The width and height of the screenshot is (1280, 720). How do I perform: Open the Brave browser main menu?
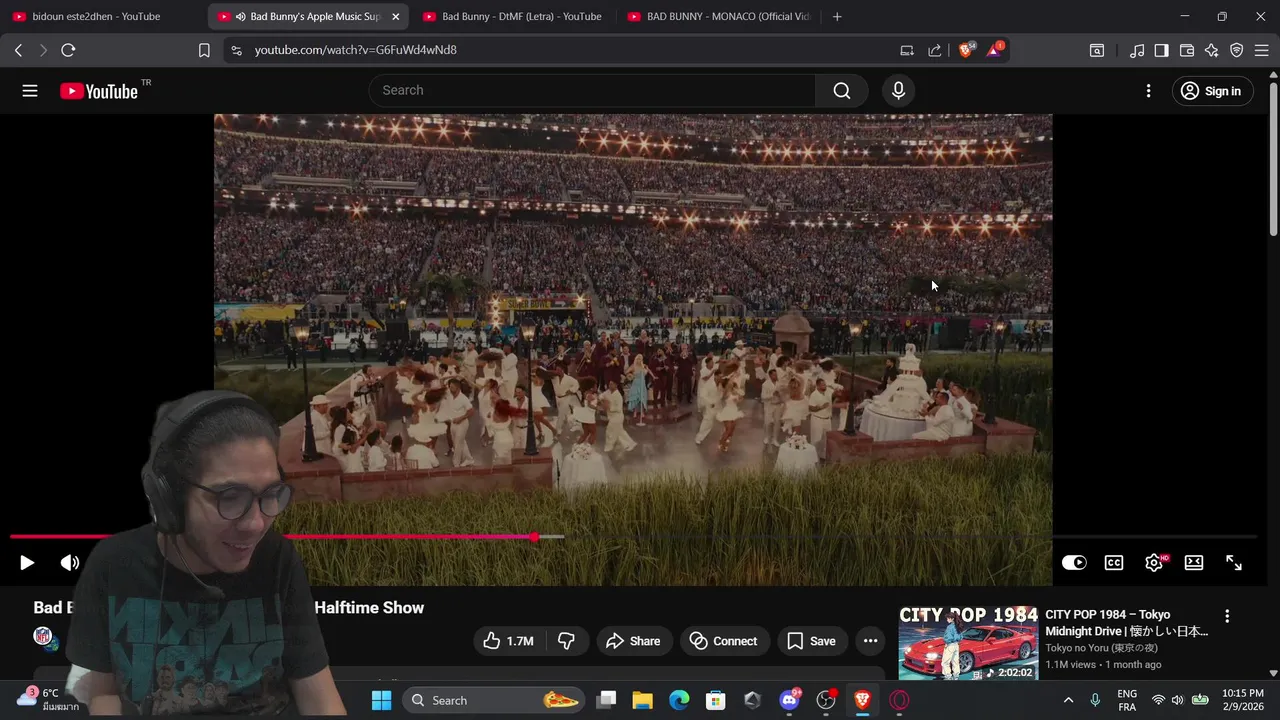click(1261, 50)
